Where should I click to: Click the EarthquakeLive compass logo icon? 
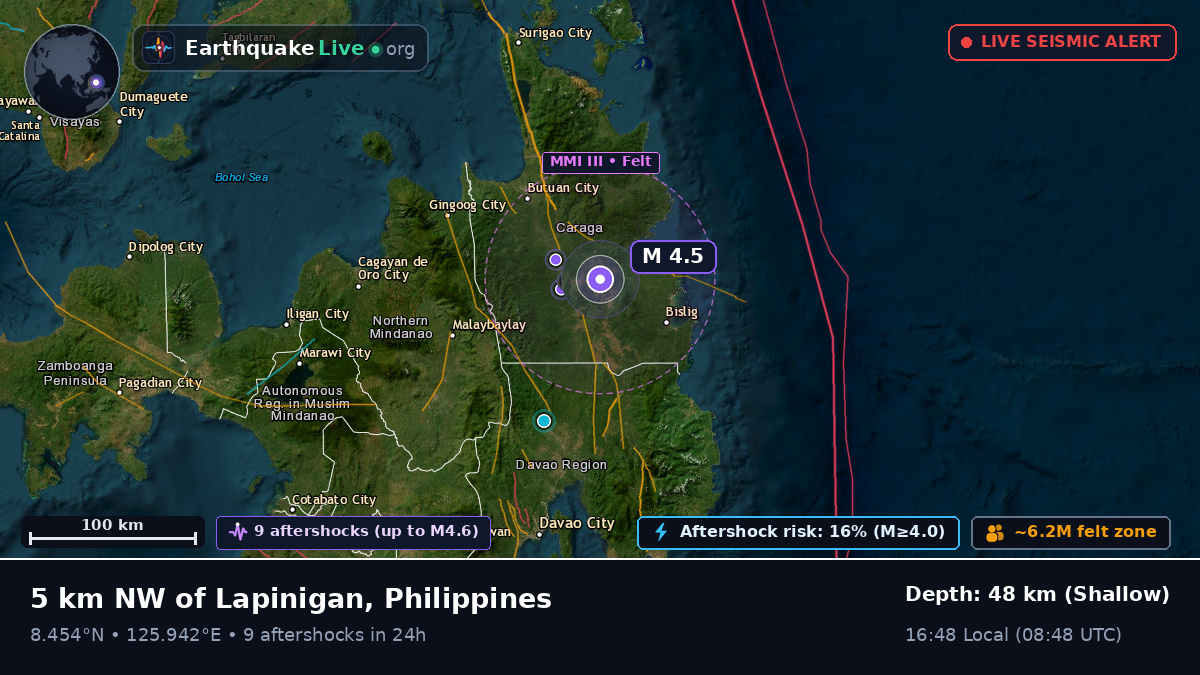point(158,48)
